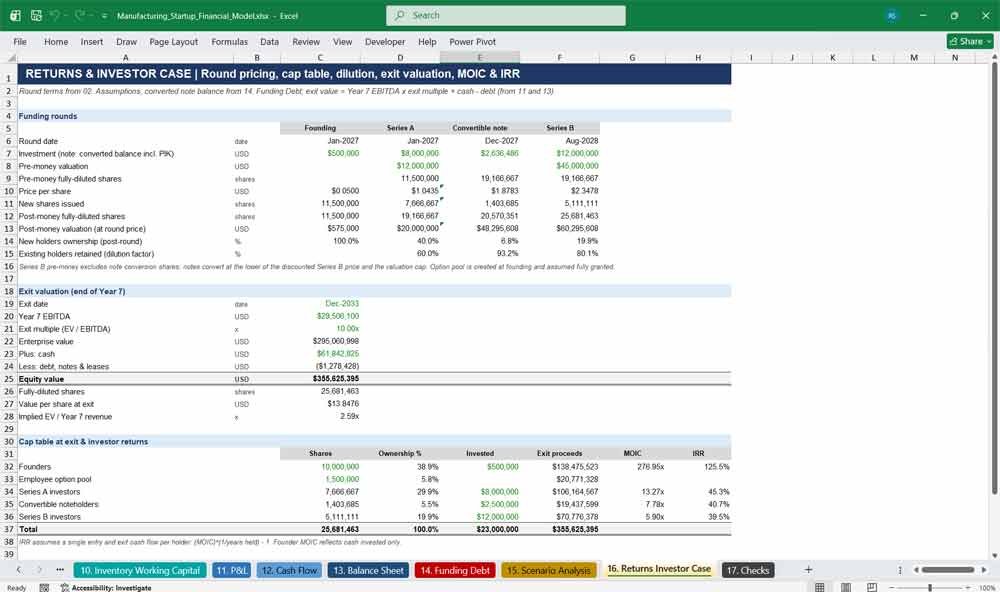The image size is (1000, 592).
Task: Switch to the 14. Funding Debt sheet
Action: click(455, 570)
